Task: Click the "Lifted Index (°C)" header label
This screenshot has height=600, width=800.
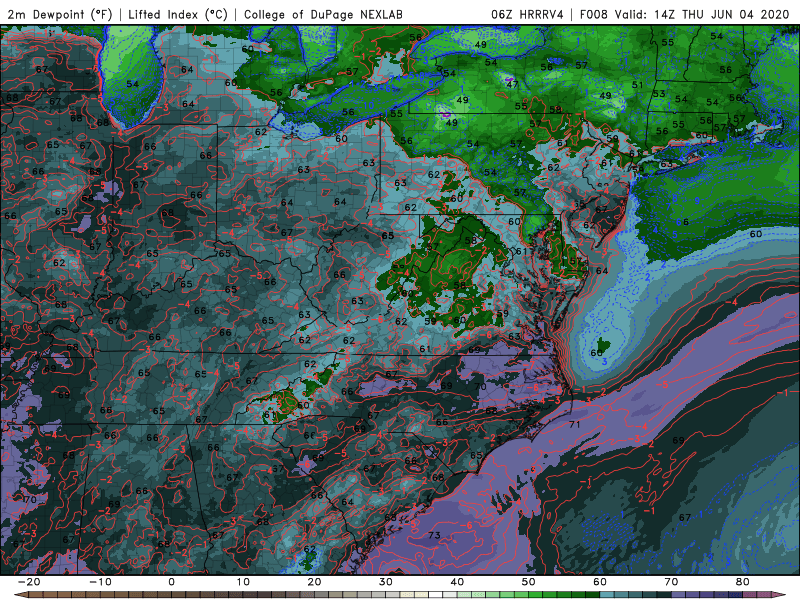Action: point(178,14)
